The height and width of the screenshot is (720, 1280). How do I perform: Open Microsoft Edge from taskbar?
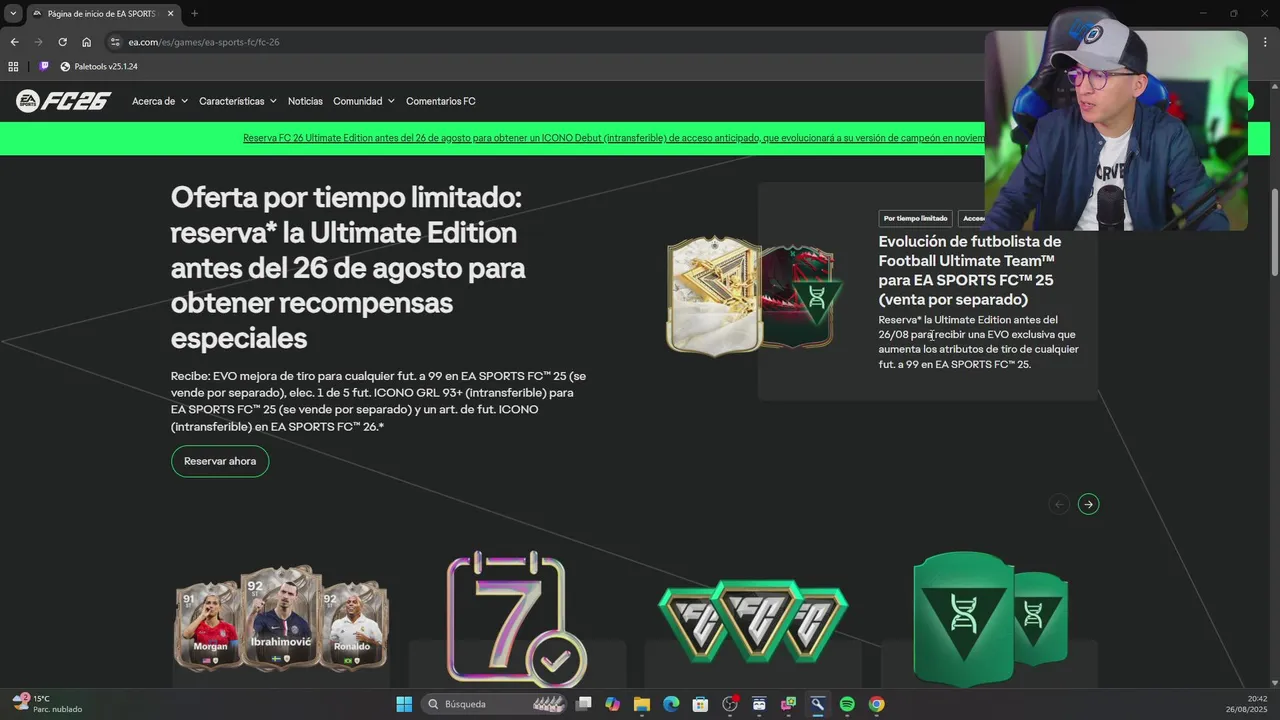(671, 704)
